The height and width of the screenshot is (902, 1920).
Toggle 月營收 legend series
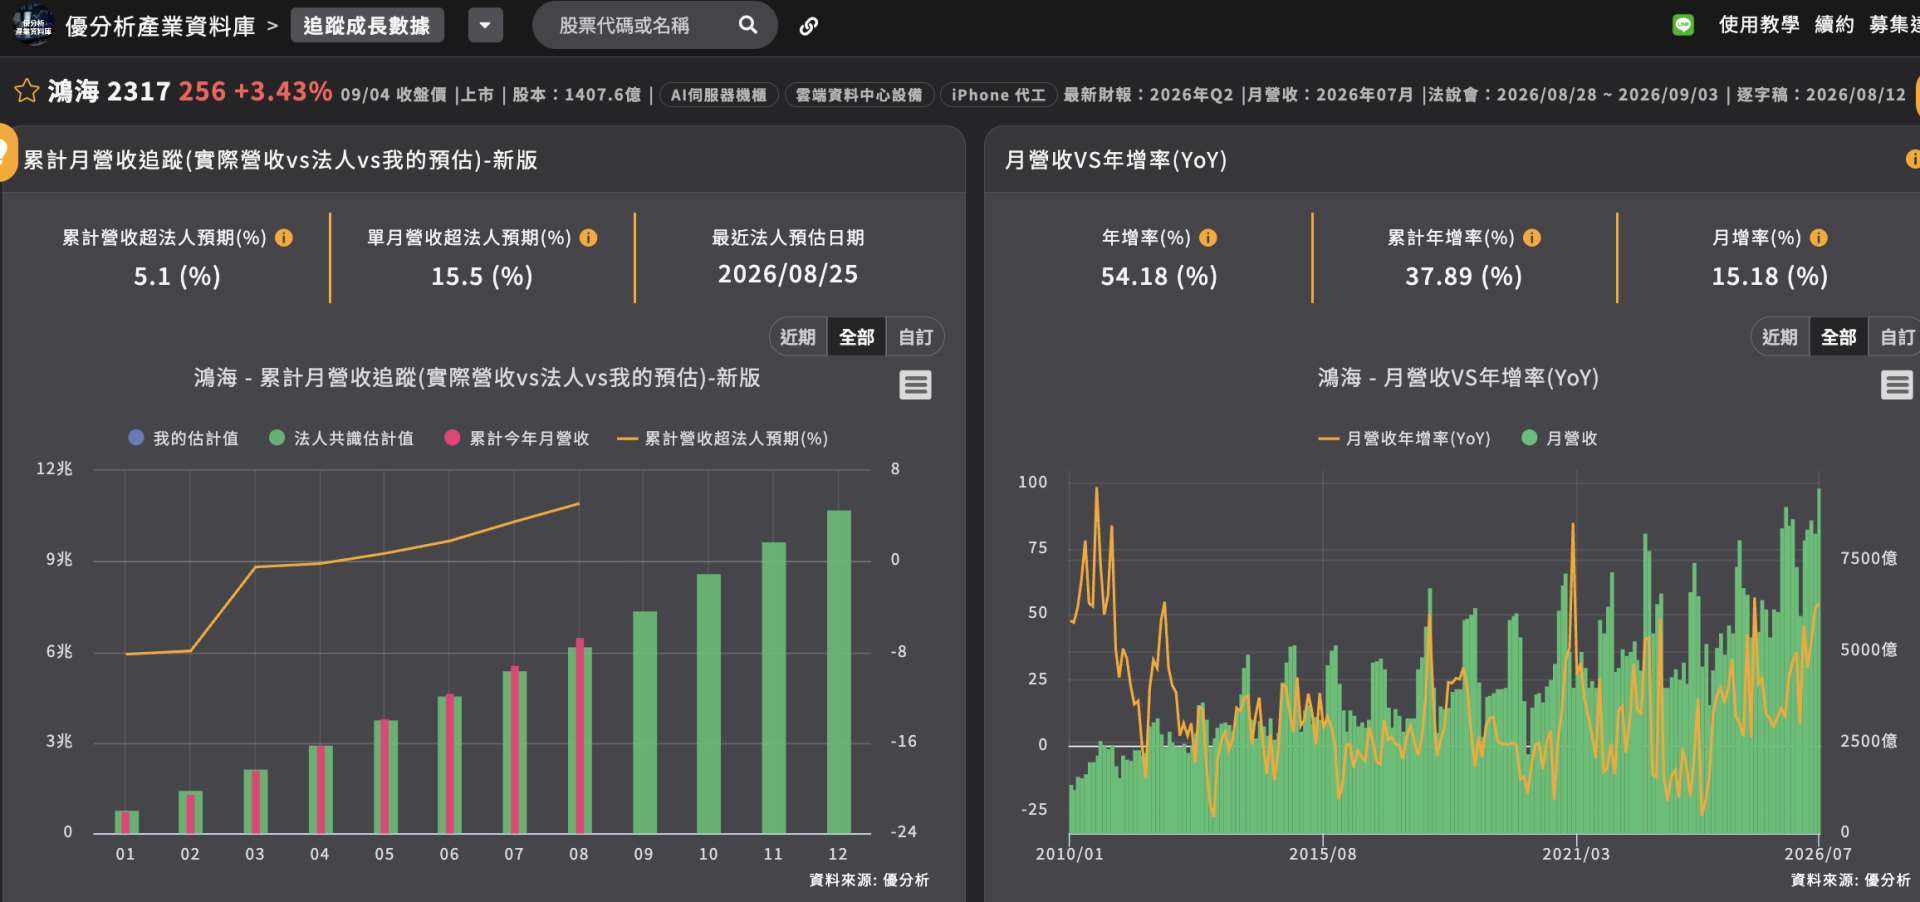1560,438
